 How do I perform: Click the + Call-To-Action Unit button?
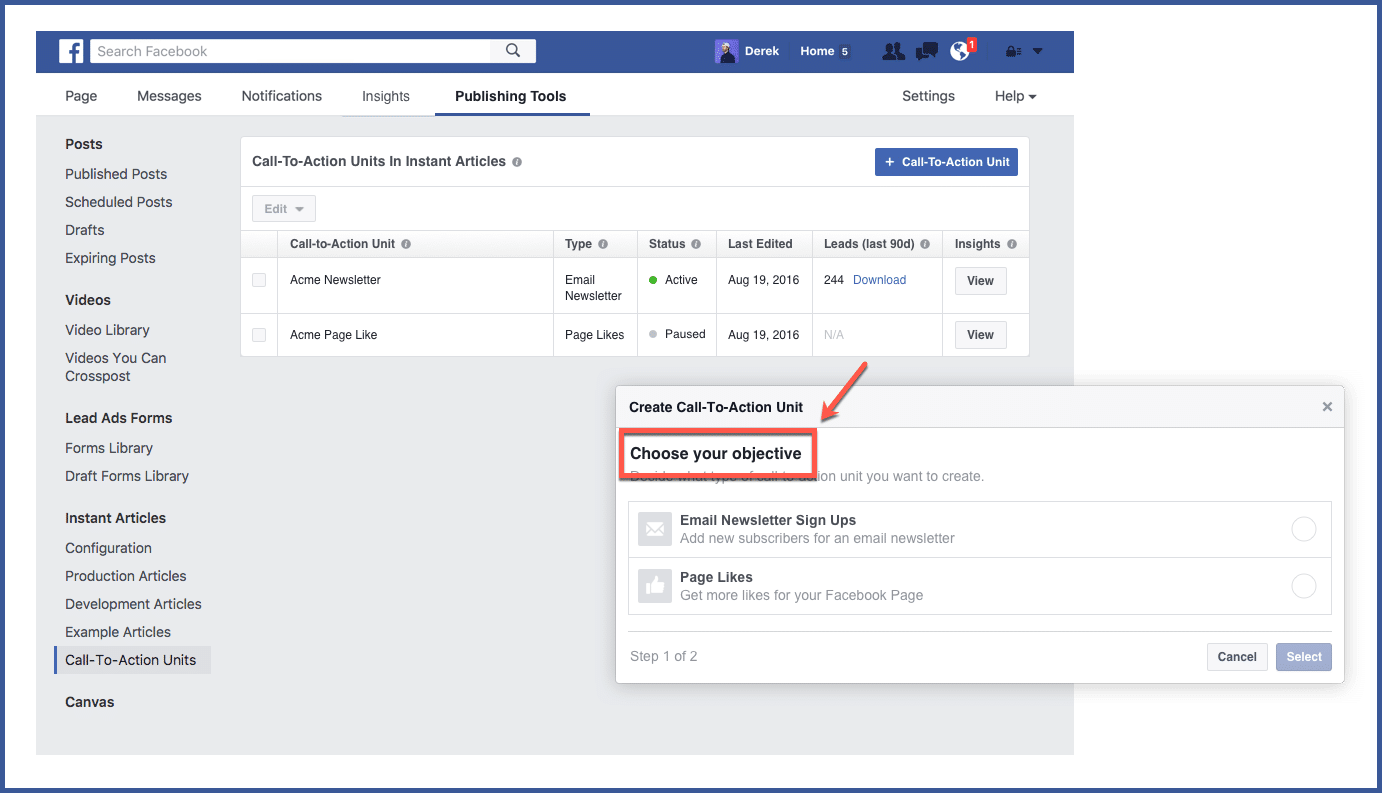(x=946, y=162)
